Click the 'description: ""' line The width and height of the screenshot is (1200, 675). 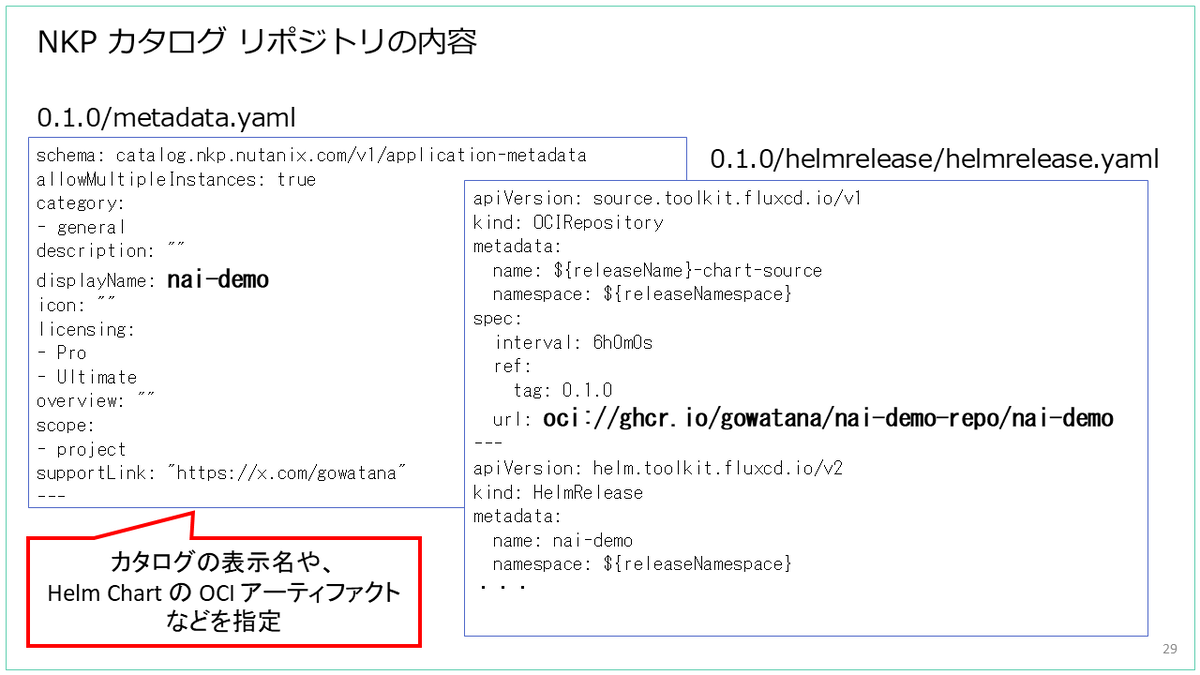click(111, 251)
